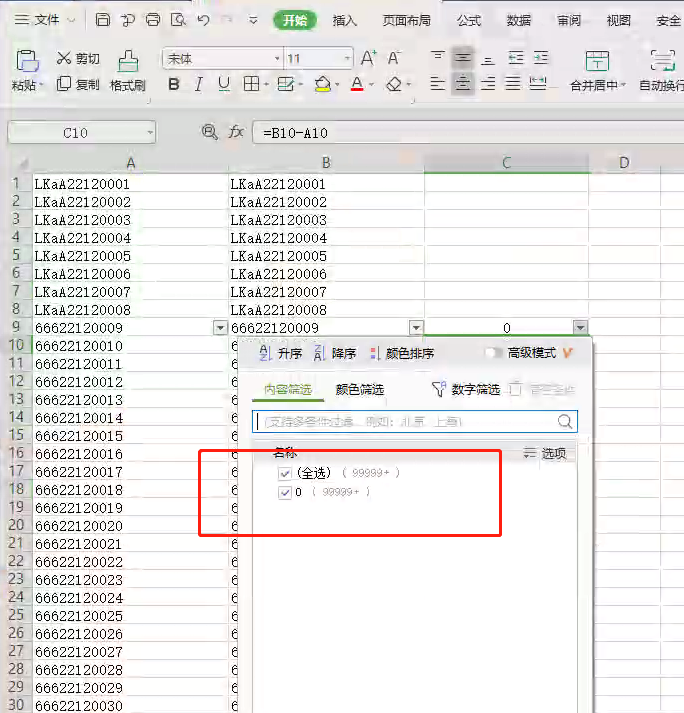The image size is (684, 713).
Task: Click increase indent icon
Action: pos(541,58)
